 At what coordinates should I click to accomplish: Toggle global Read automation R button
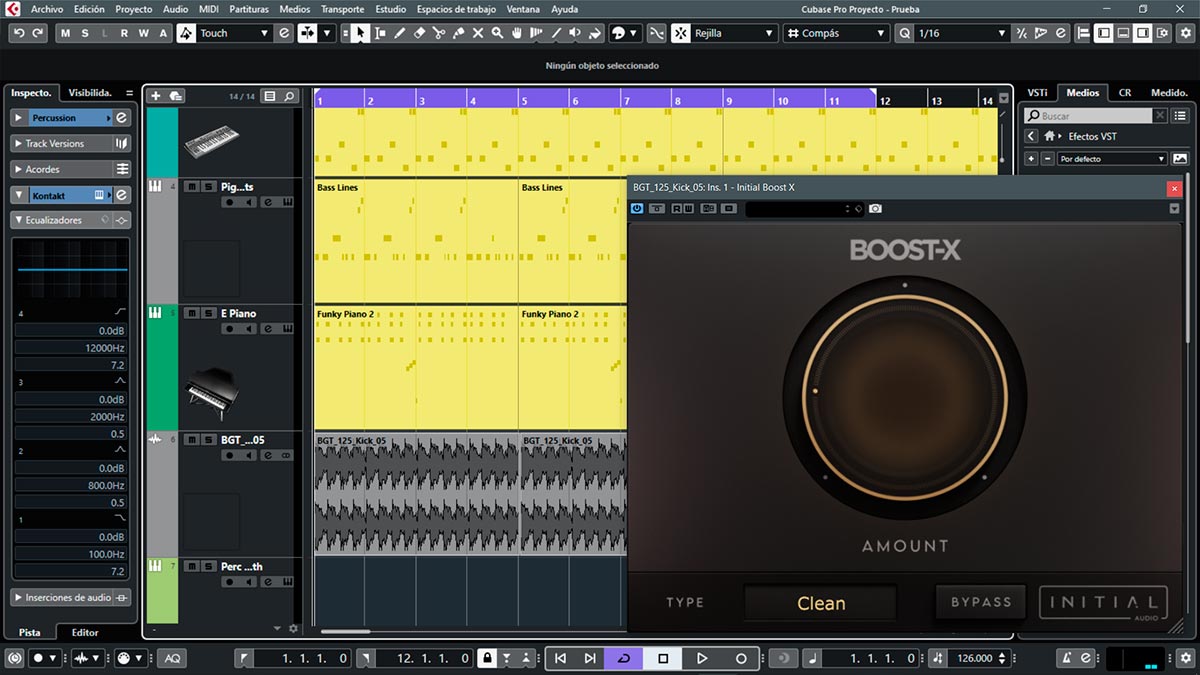(x=124, y=33)
